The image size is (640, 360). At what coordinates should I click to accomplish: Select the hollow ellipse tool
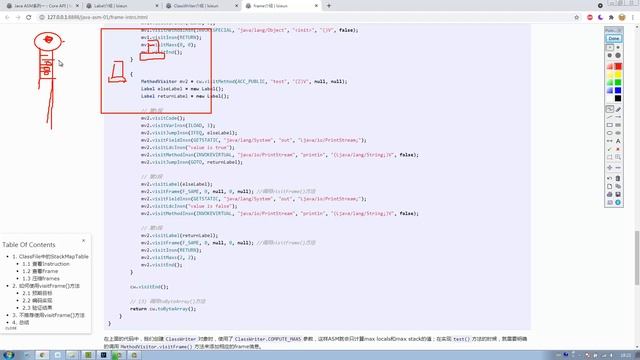(609, 133)
